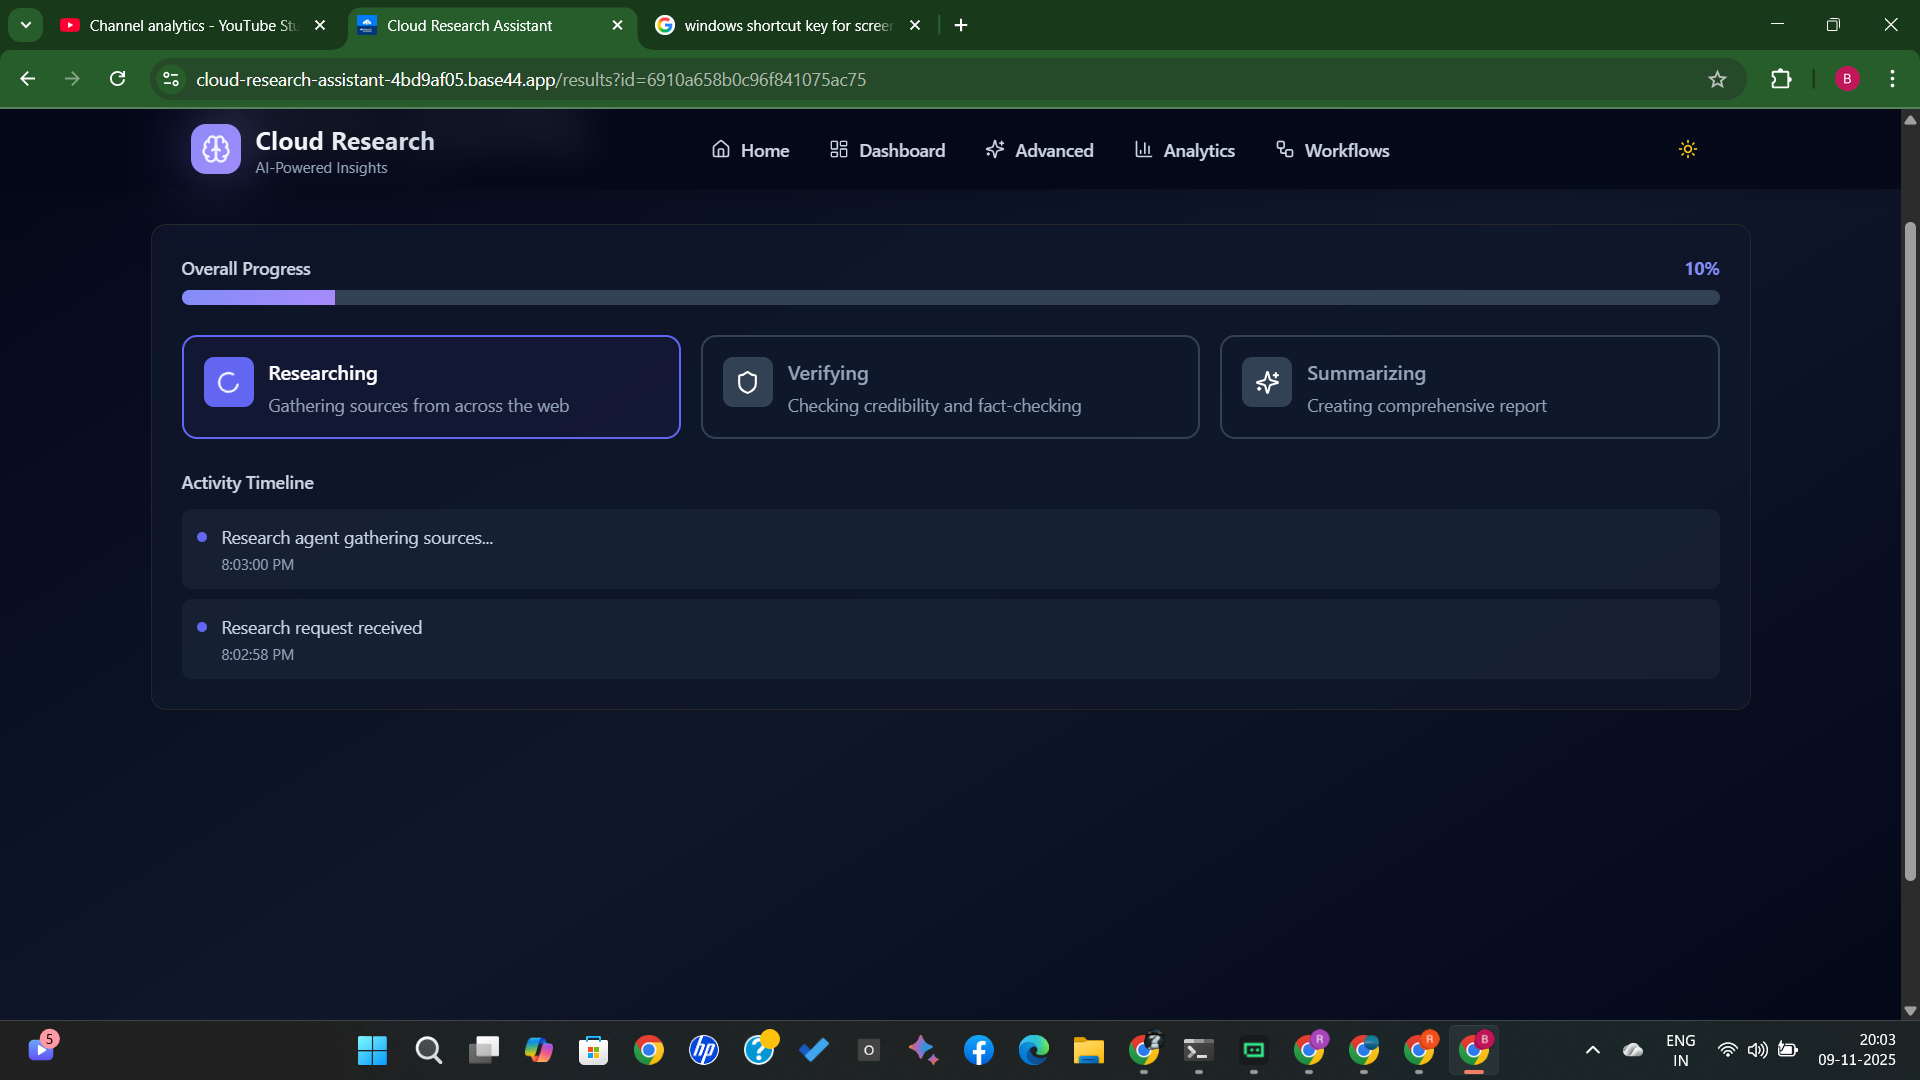
Task: Click the Verifying shield icon
Action: pyautogui.click(x=747, y=382)
